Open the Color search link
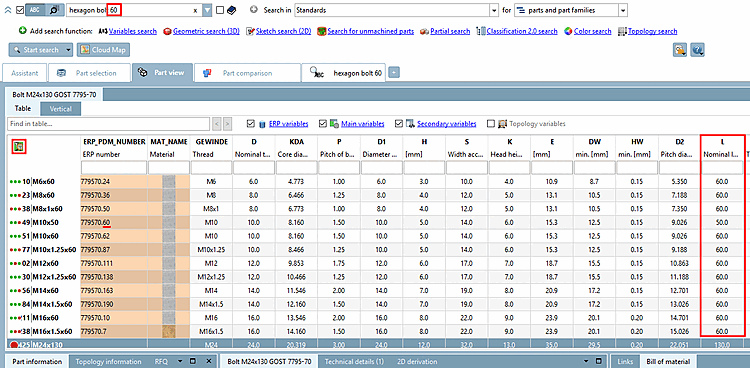 (593, 31)
